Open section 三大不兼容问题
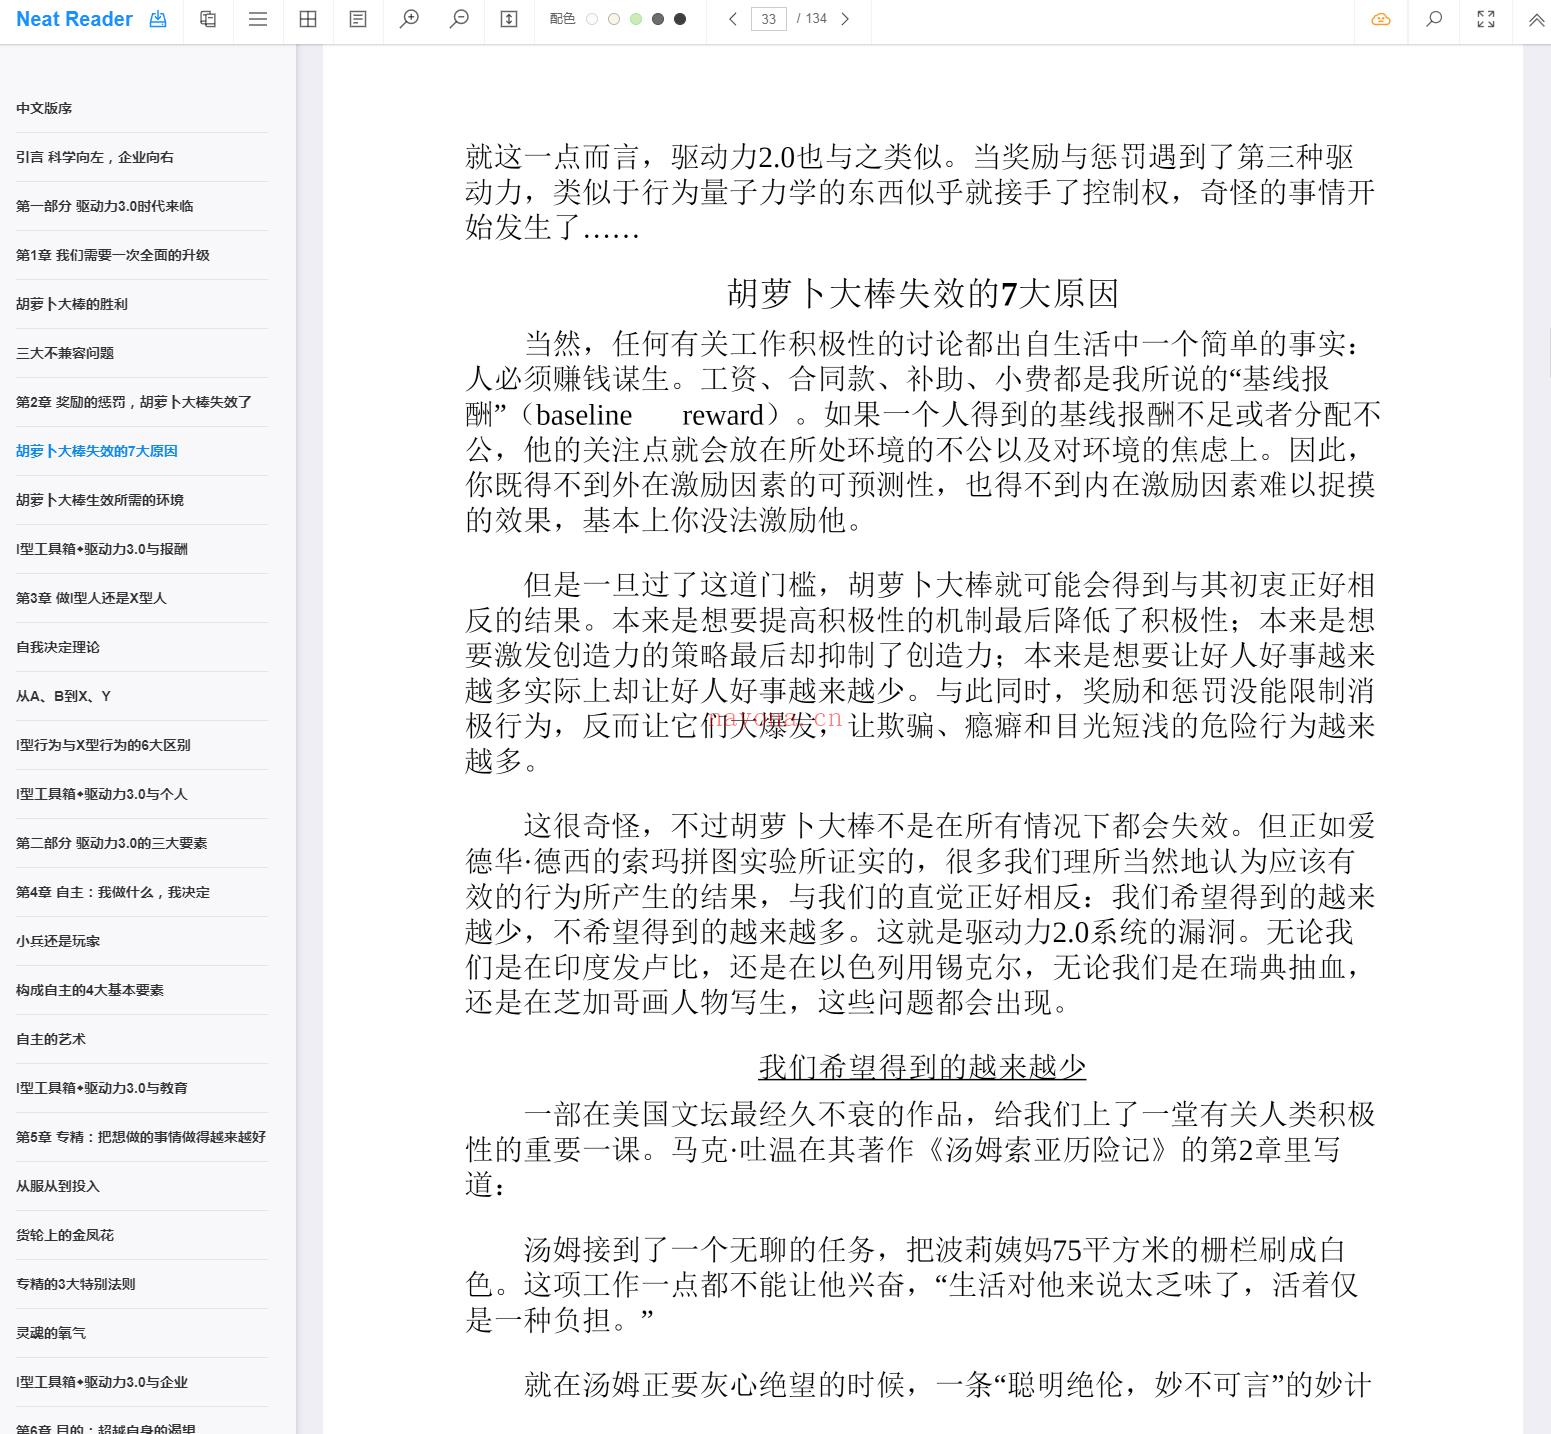Image resolution: width=1551 pixels, height=1434 pixels. (65, 353)
